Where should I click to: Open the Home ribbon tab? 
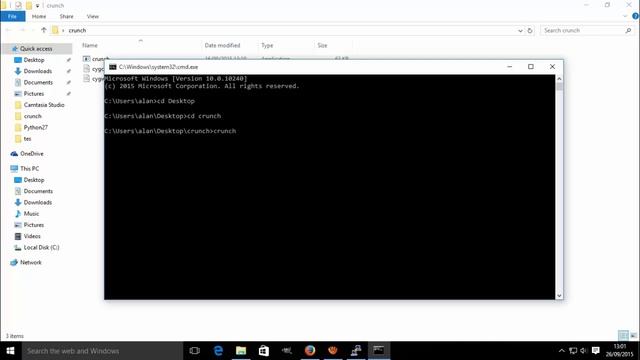pos(39,16)
